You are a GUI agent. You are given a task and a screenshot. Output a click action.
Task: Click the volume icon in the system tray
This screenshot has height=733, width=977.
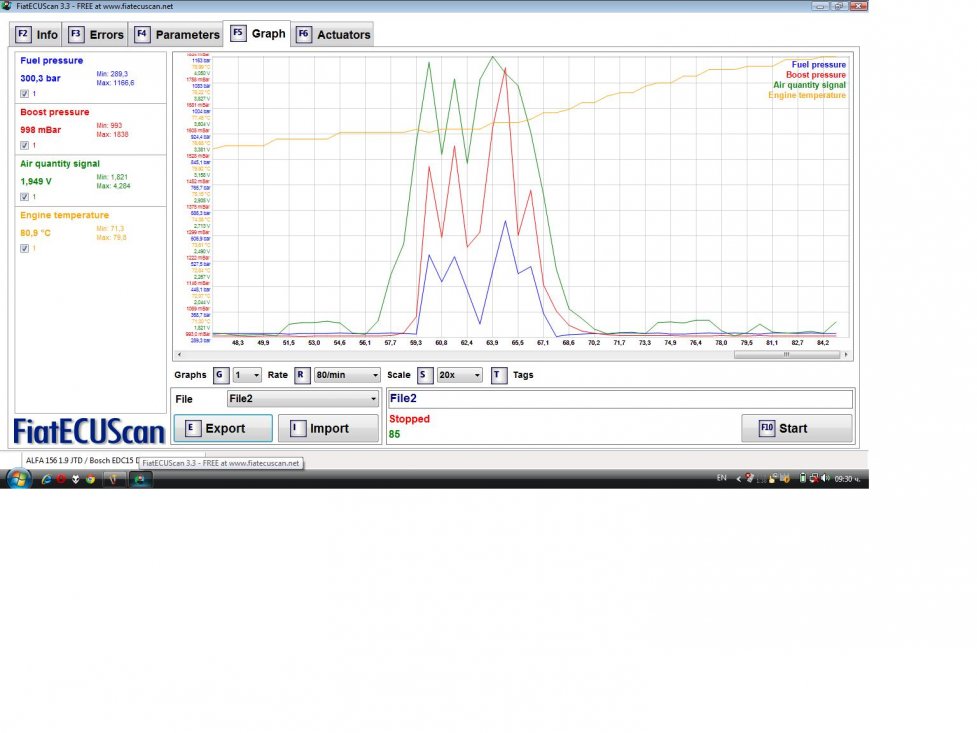coord(823,479)
